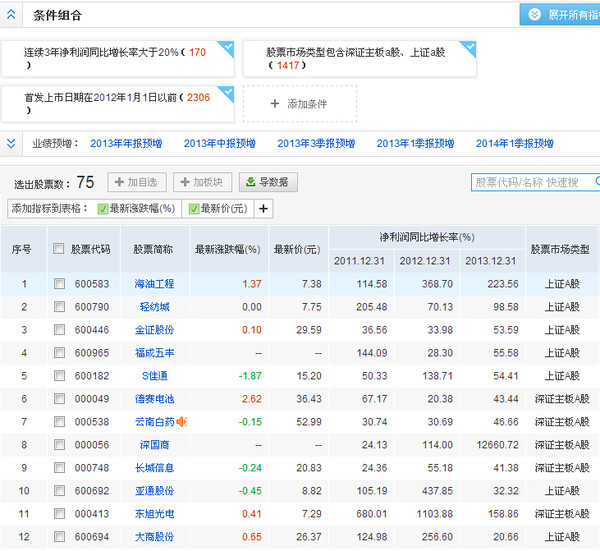Toggle the 最新涨跌幅(%) indicator checkbox
The image size is (600, 551).
pos(103,209)
